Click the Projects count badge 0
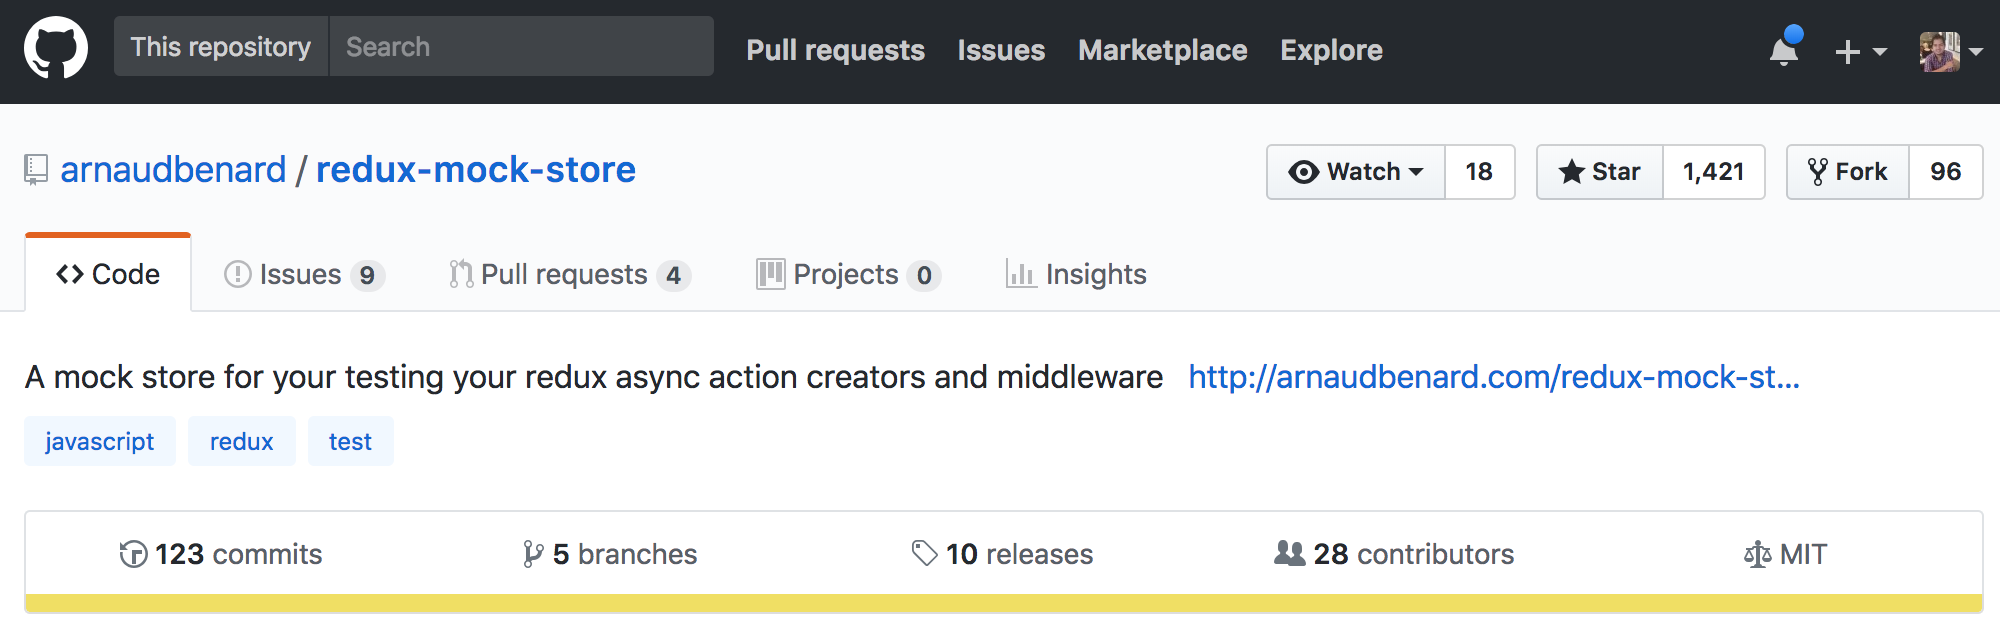The image size is (2000, 630). click(924, 275)
